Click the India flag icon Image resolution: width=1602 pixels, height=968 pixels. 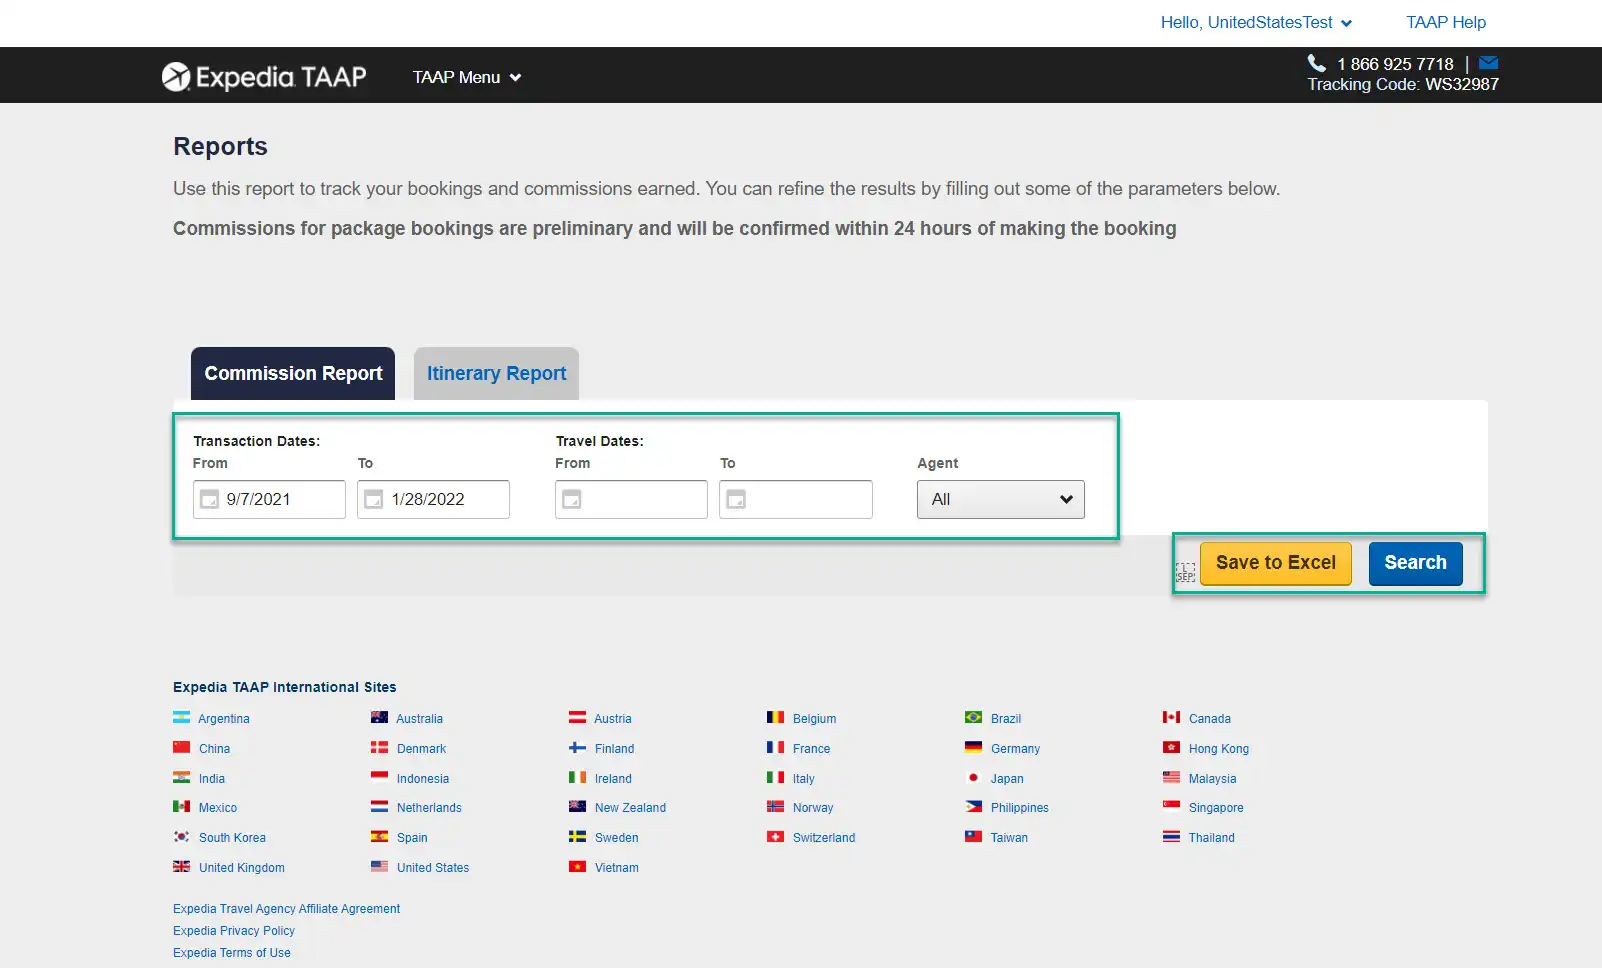[x=181, y=778]
